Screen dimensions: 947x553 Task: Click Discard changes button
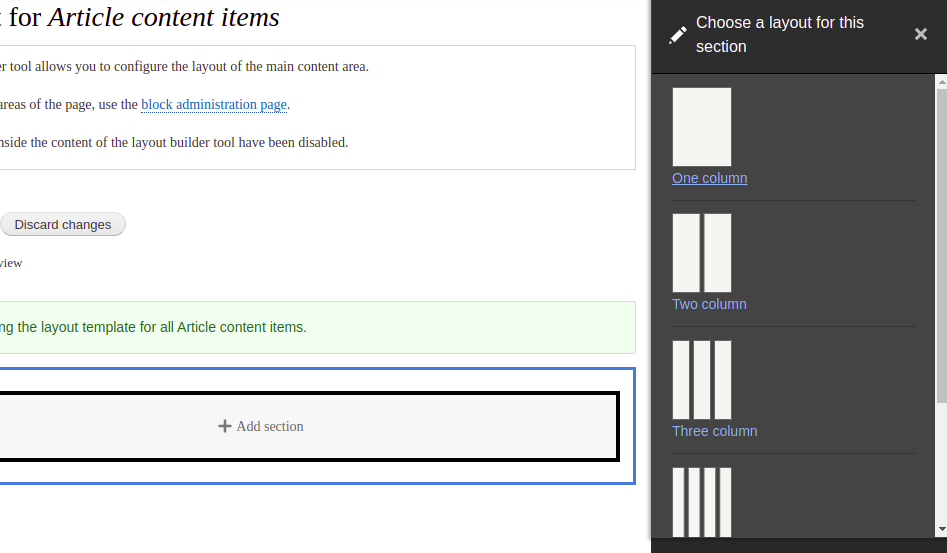[63, 225]
